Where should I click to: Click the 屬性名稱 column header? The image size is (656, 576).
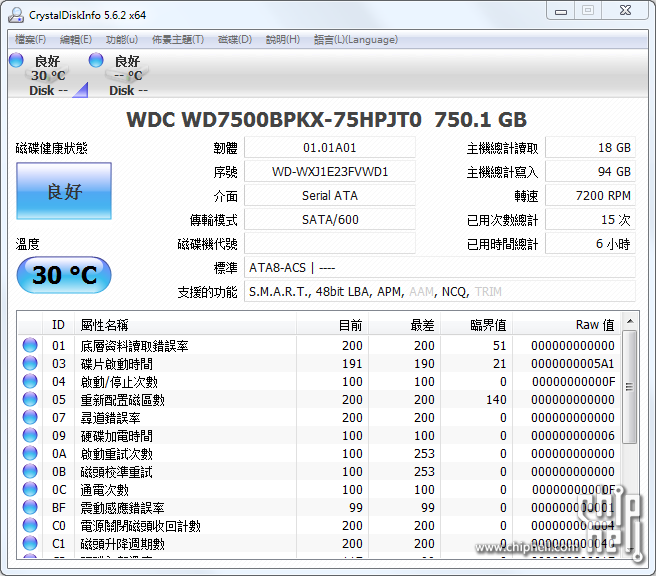coord(185,325)
